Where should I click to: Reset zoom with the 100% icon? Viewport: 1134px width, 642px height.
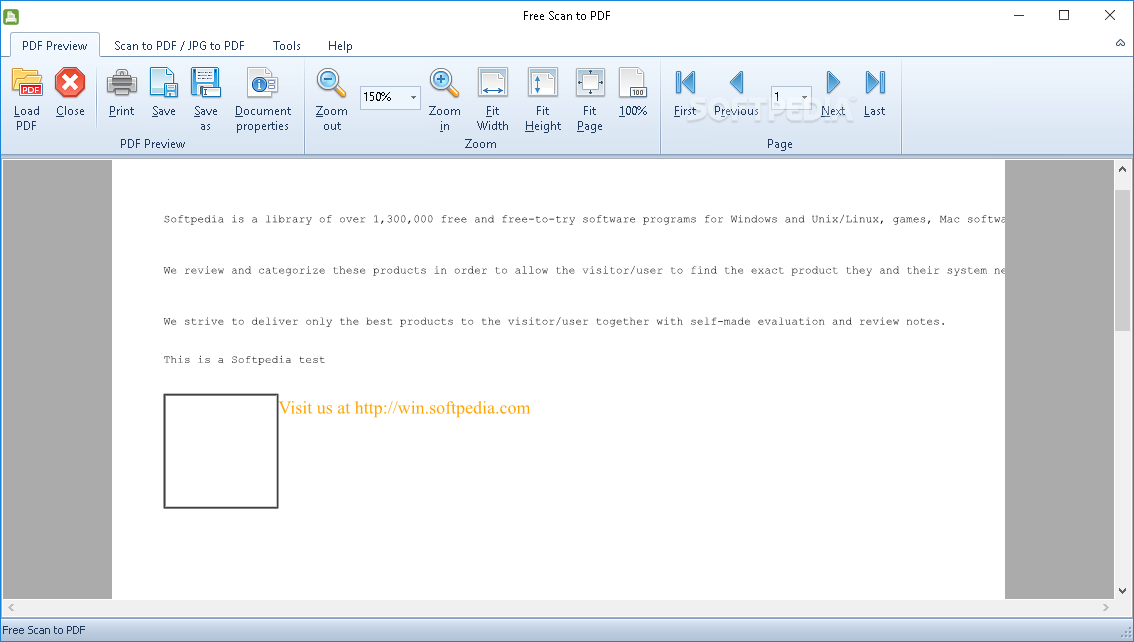633,82
